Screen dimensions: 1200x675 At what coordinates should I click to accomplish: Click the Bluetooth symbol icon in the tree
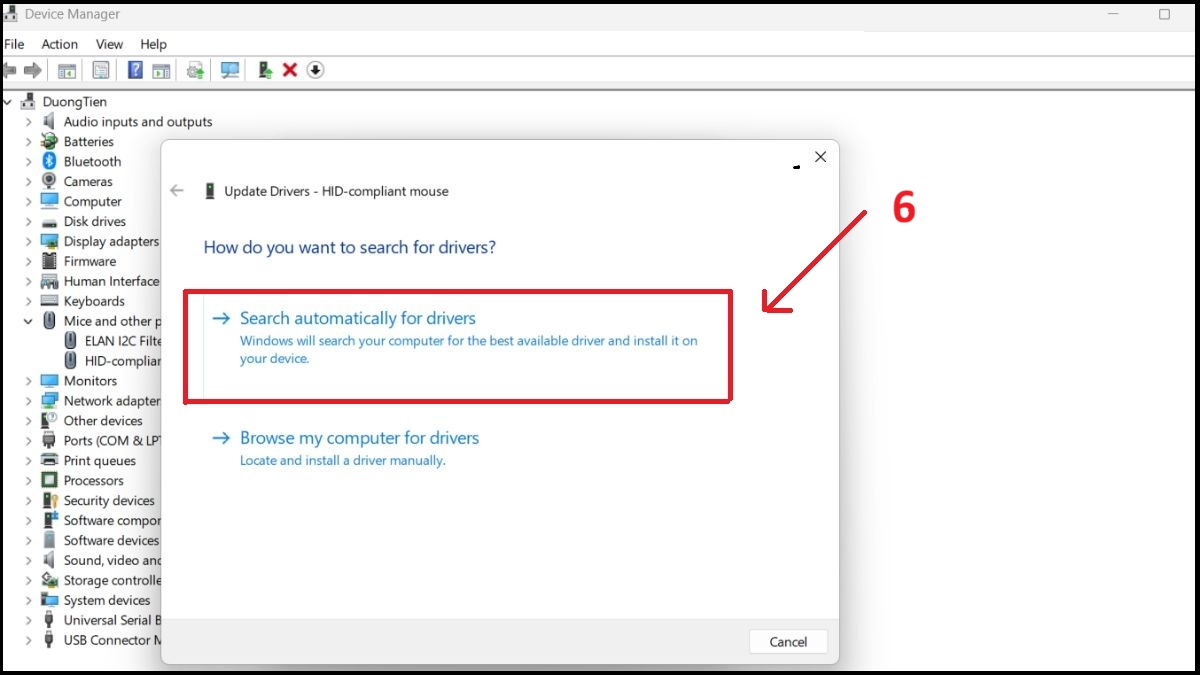click(49, 162)
